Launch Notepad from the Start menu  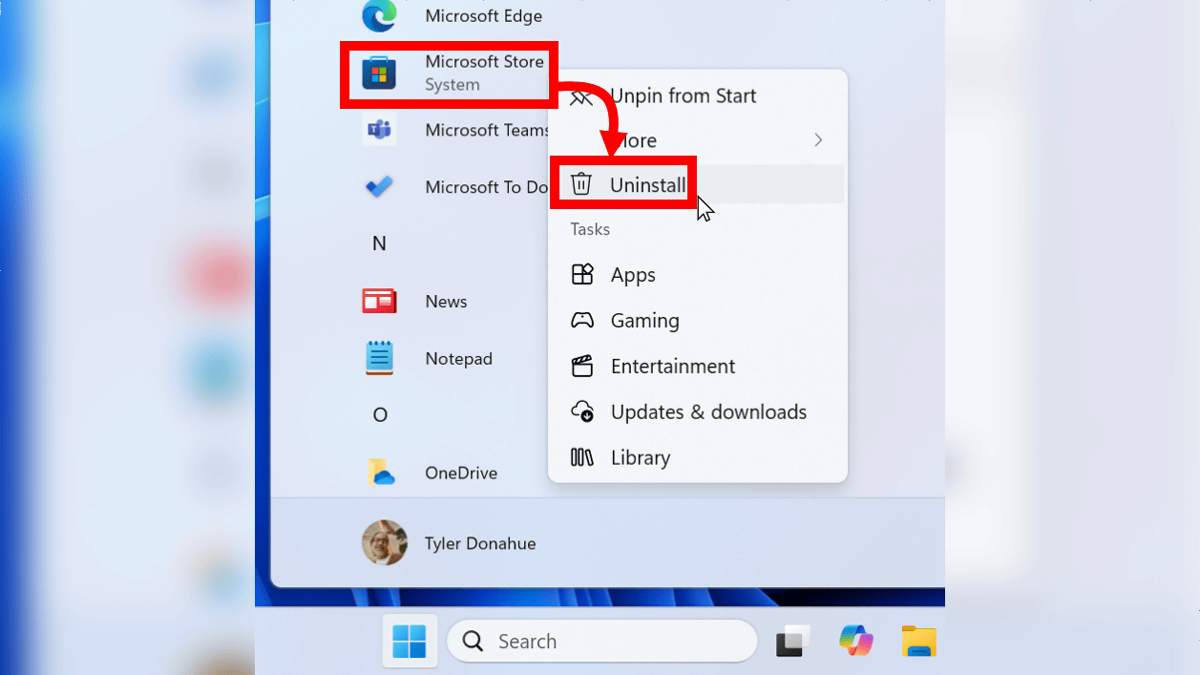[x=459, y=358]
